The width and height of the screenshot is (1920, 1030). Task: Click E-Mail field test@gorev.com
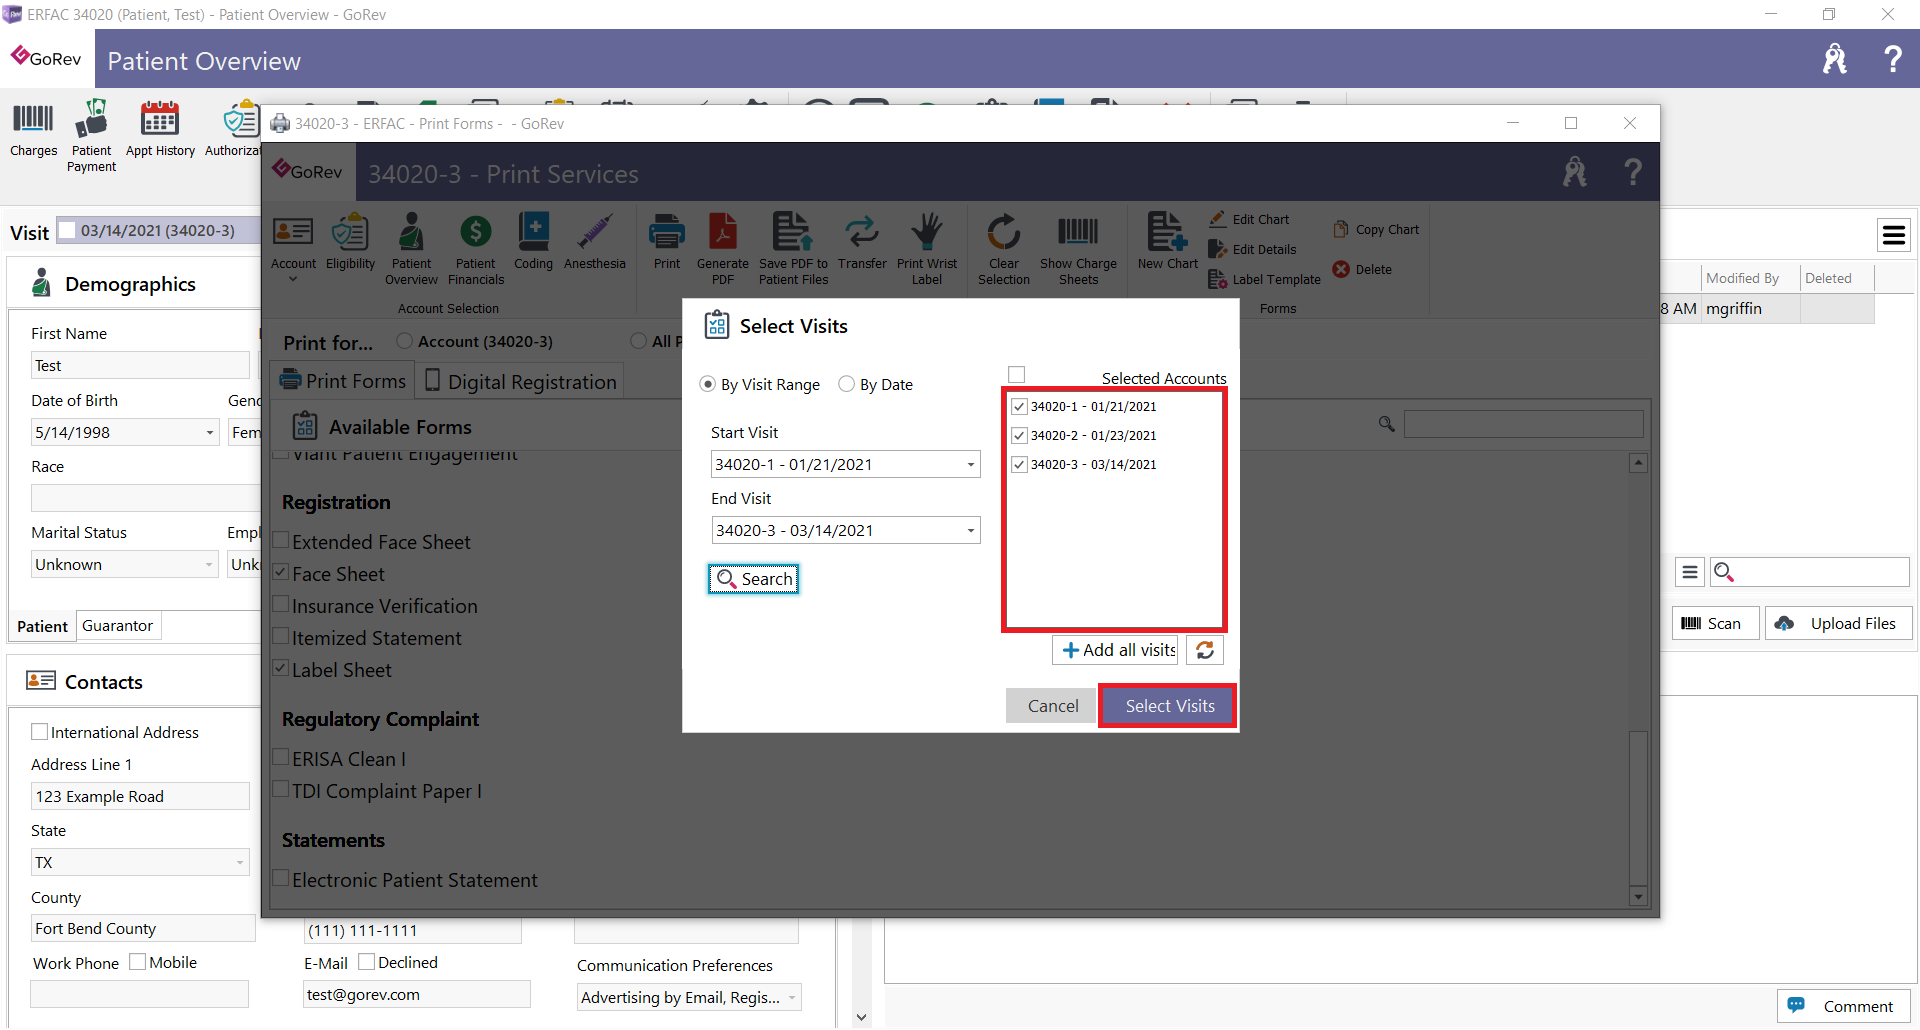point(417,995)
